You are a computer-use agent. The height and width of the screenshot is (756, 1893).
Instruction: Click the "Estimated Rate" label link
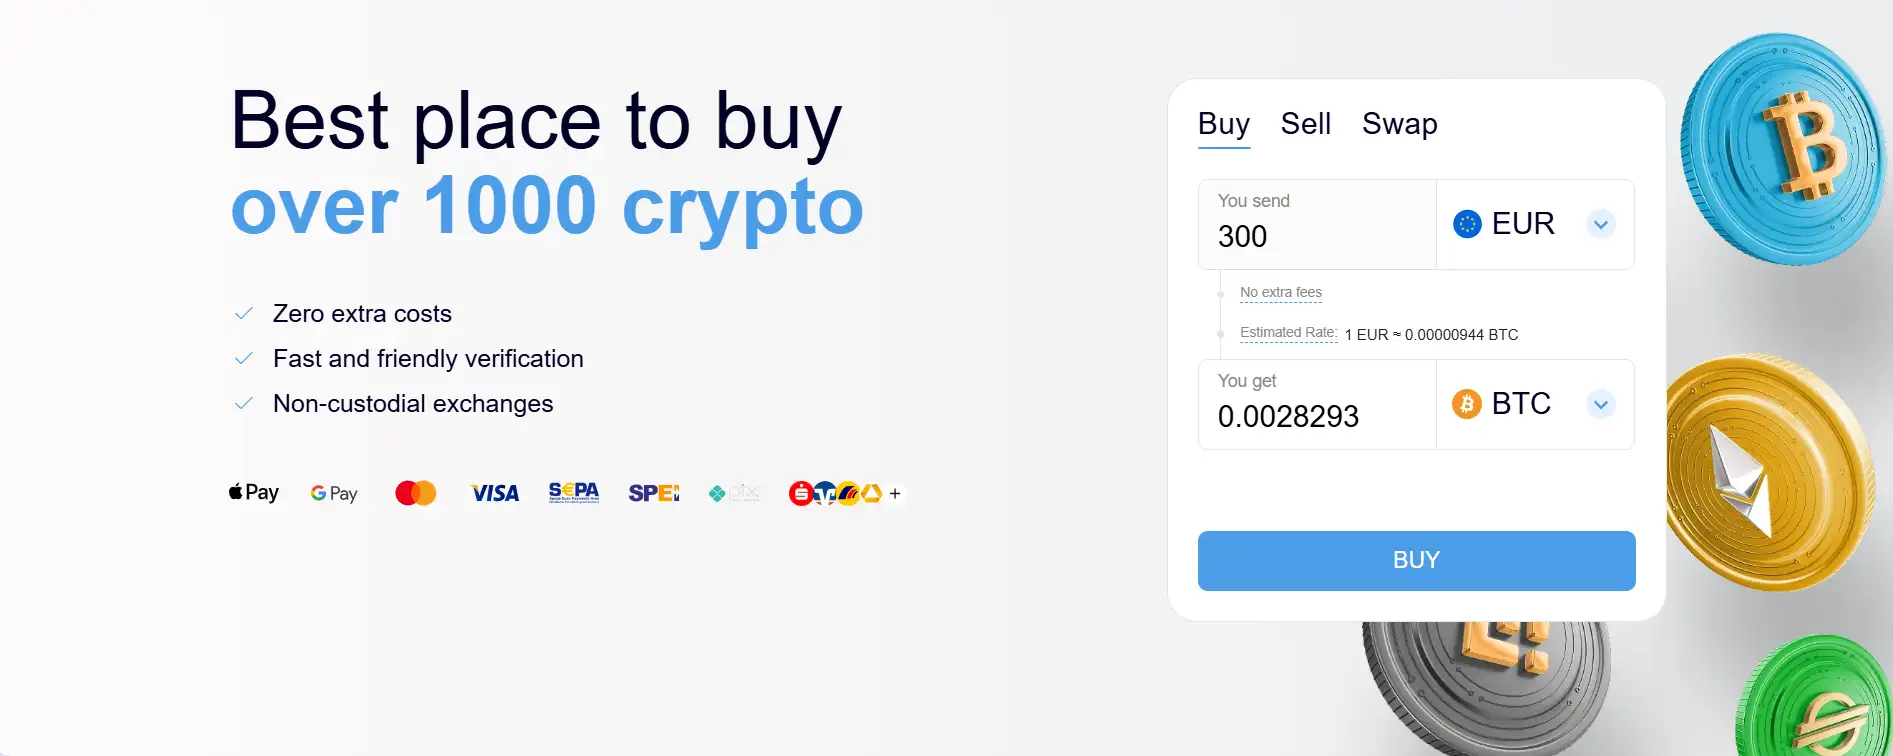(x=1288, y=333)
